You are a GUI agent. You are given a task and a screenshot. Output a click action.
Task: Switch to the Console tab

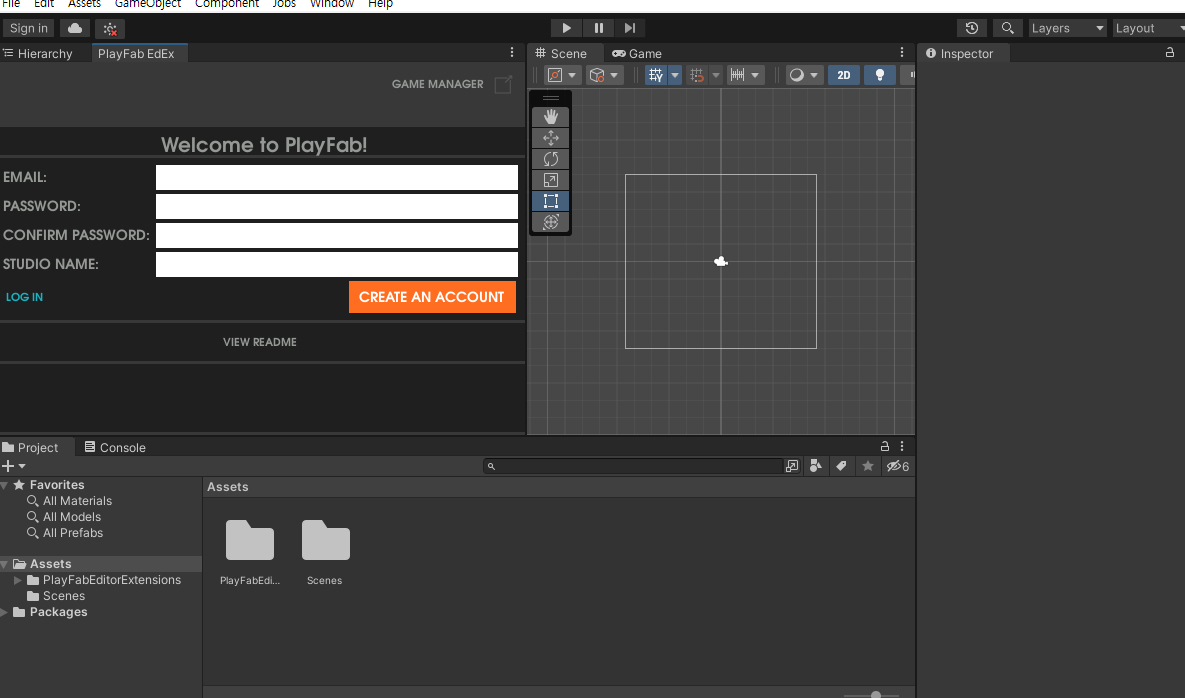coord(115,447)
